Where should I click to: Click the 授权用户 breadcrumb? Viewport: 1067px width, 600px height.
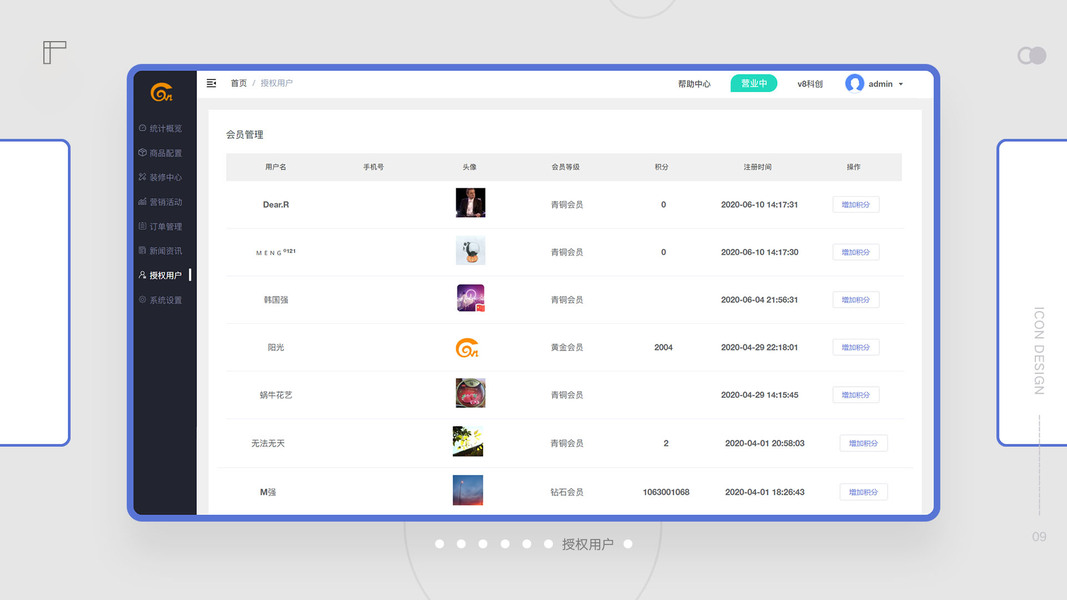click(x=276, y=83)
